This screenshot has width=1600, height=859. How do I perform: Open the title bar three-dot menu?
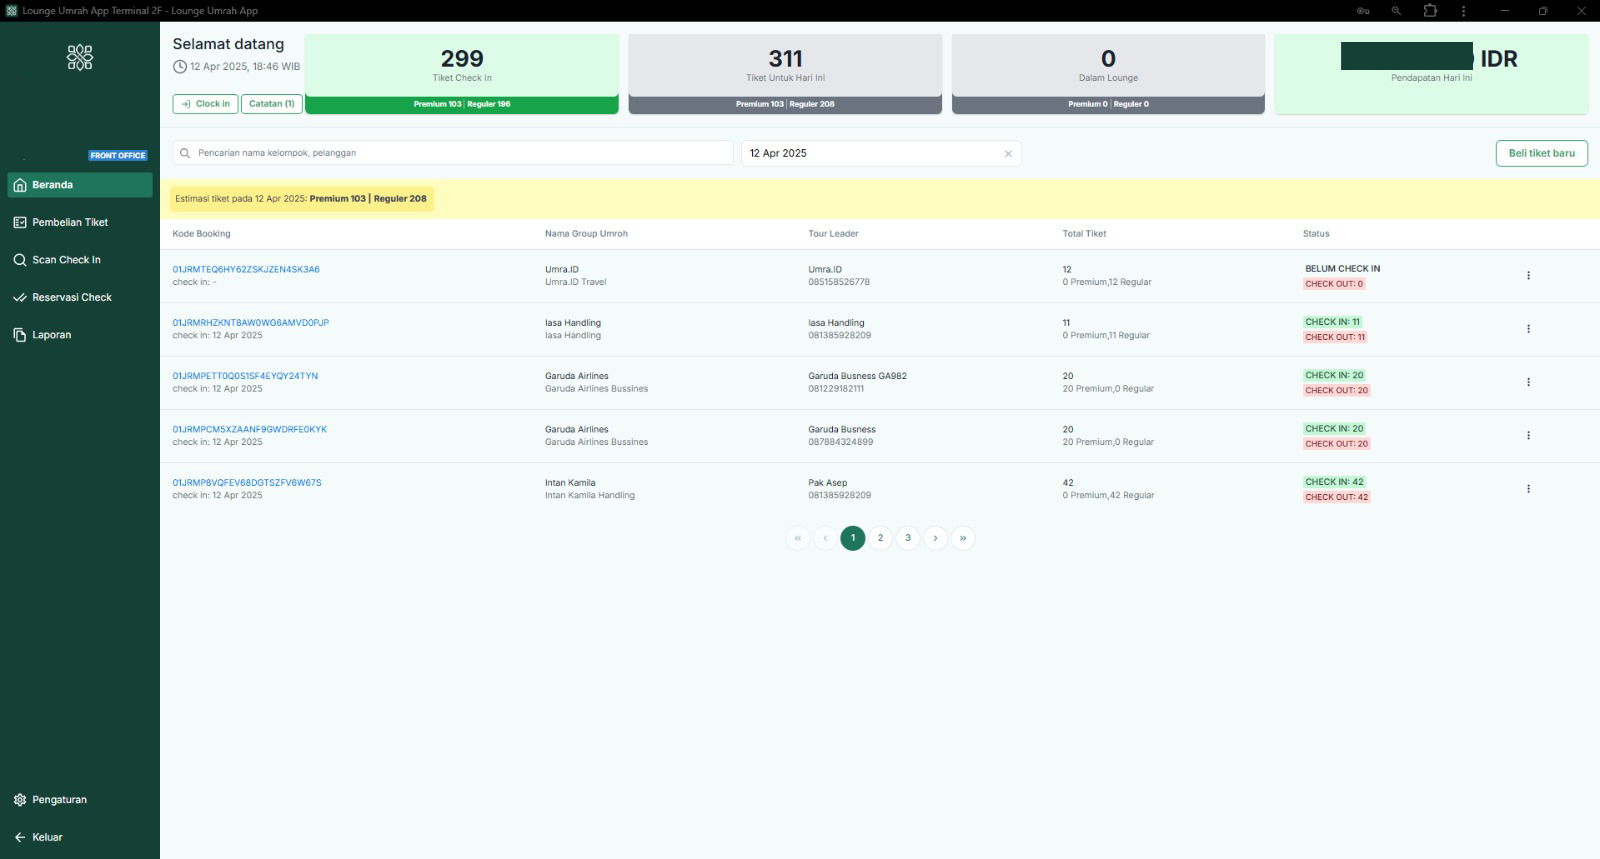click(1463, 11)
